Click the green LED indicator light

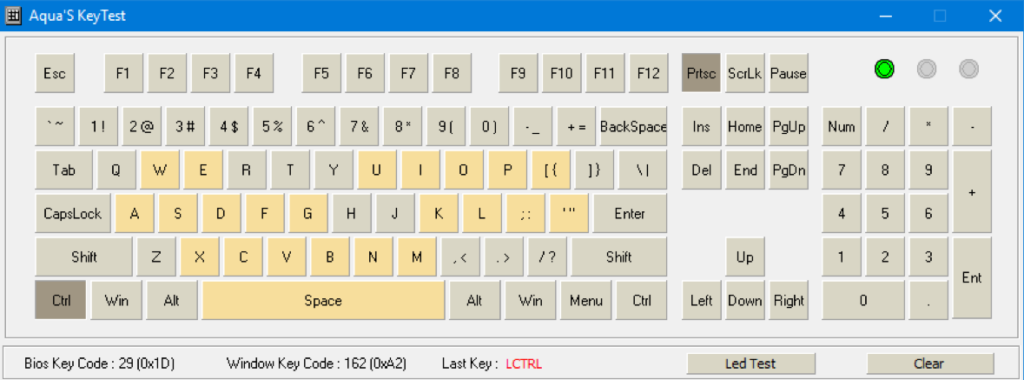coord(884,69)
